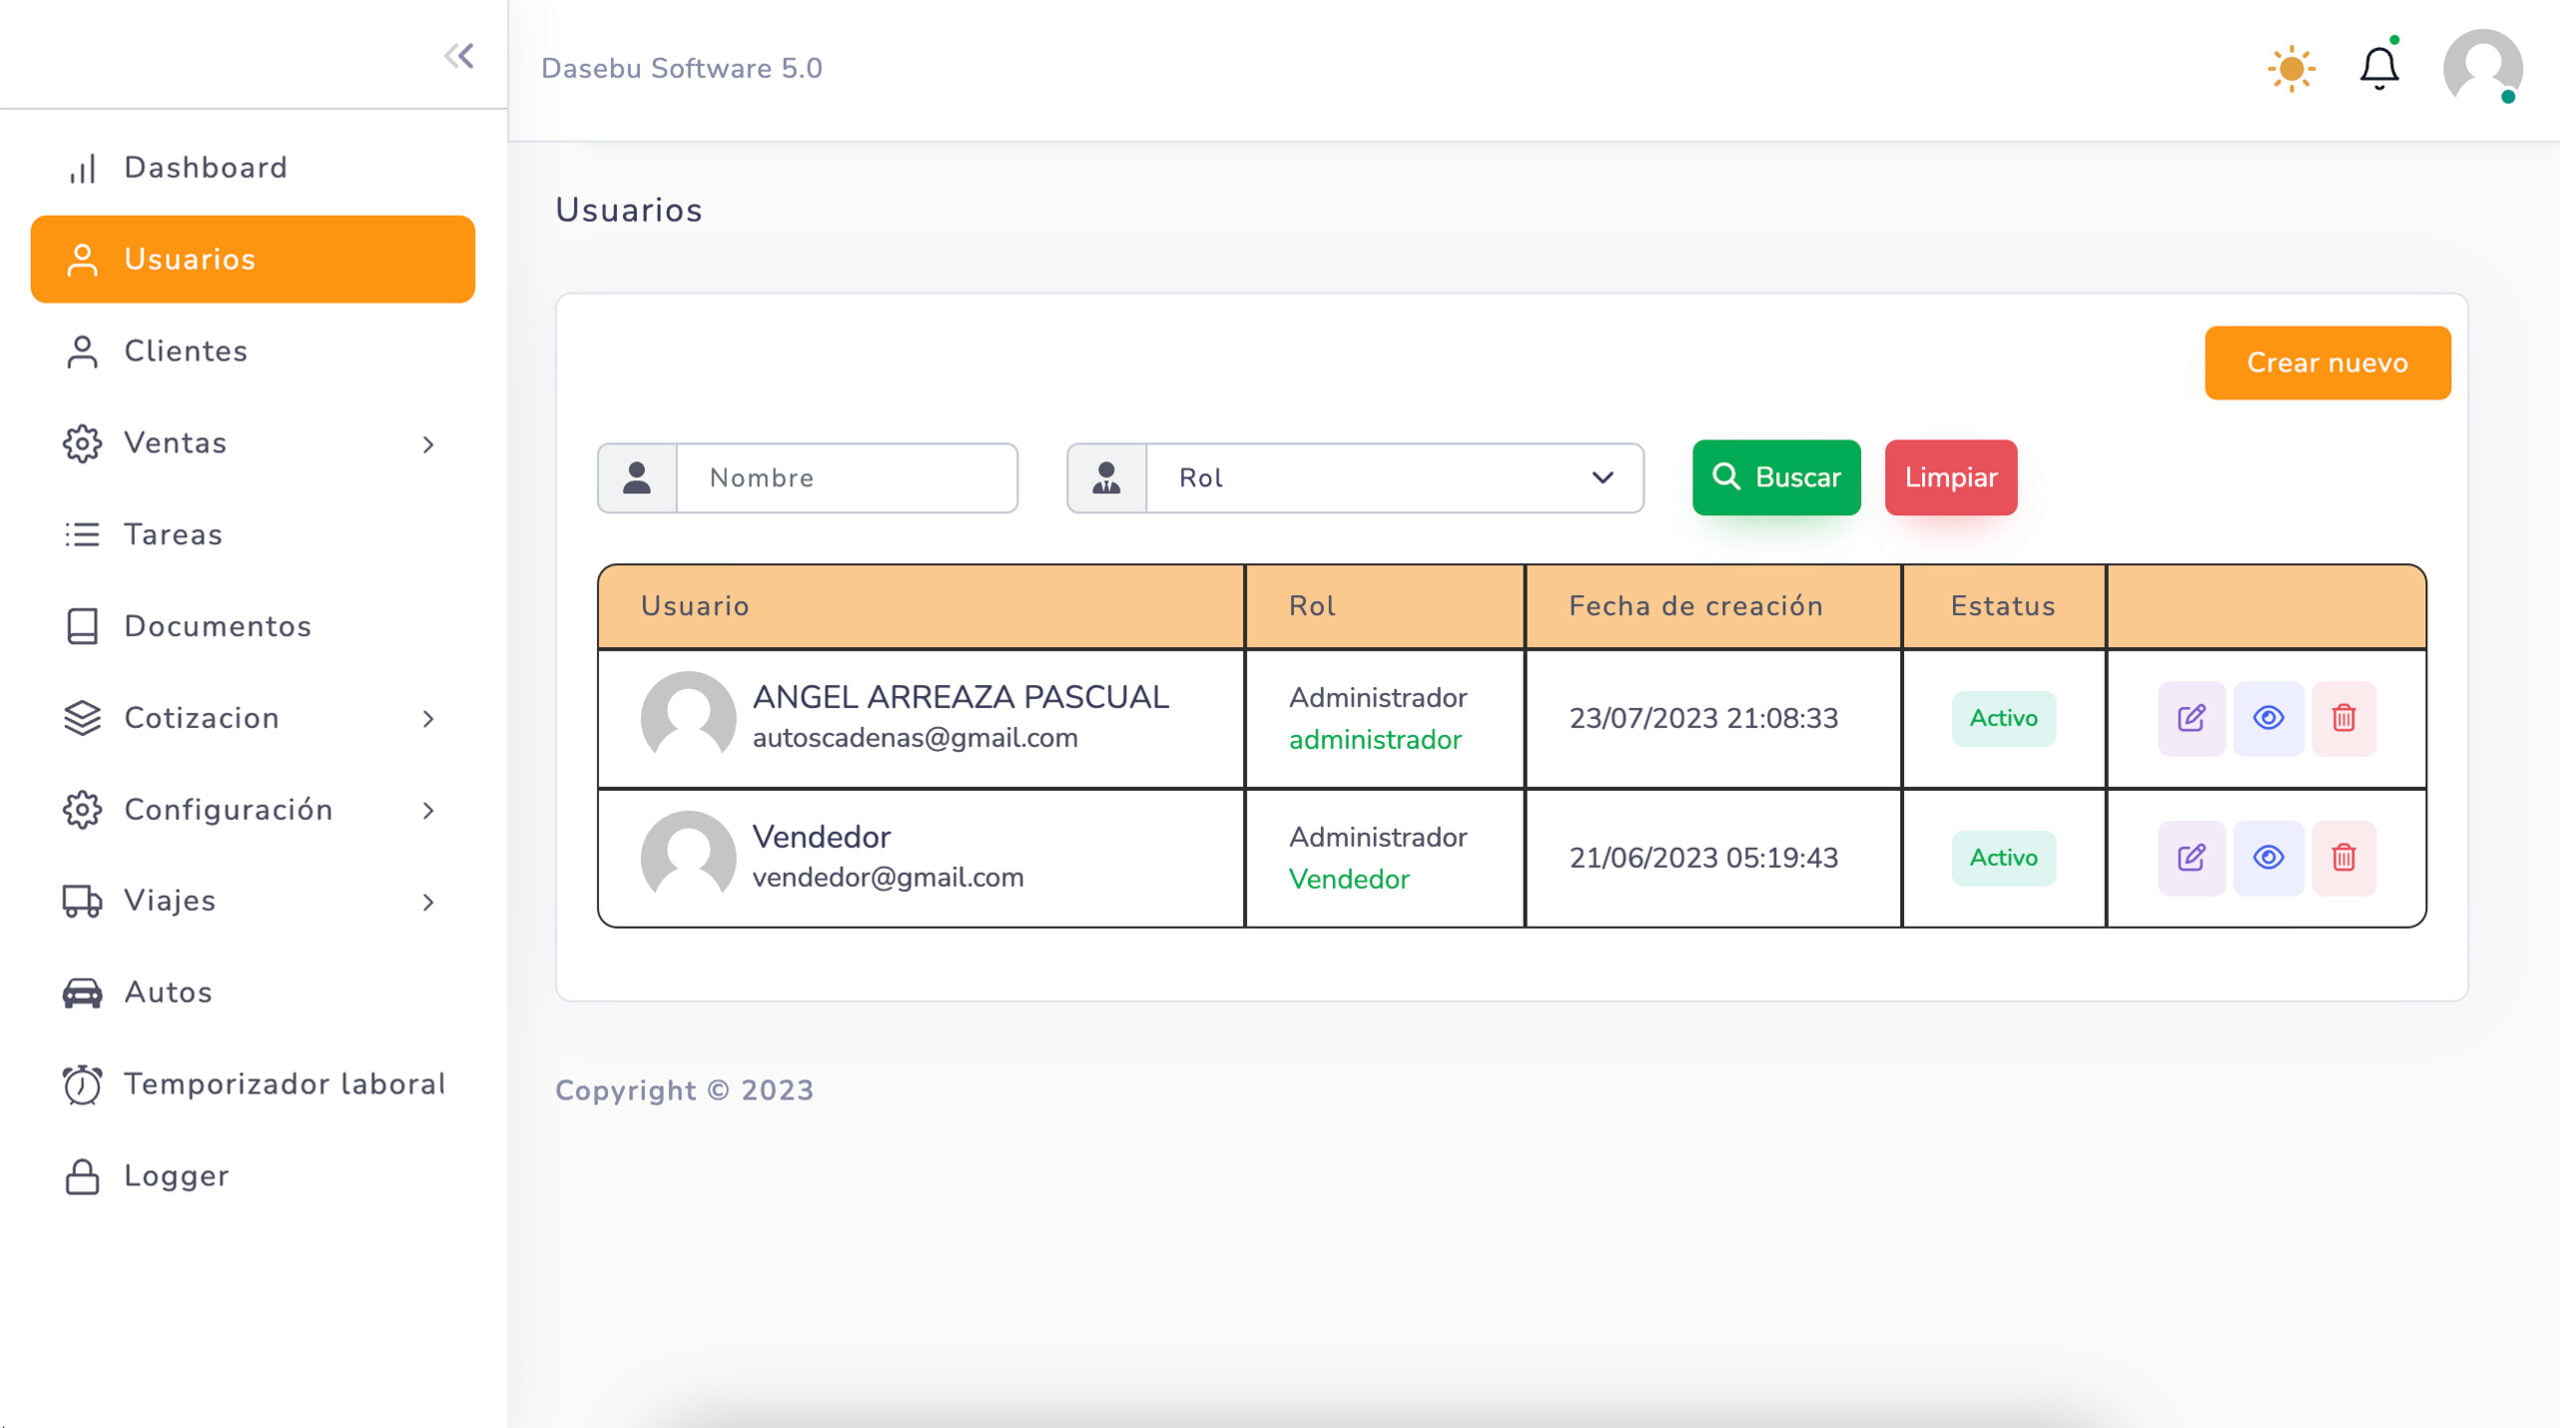Click the Ventas gear icon

pyautogui.click(x=82, y=443)
